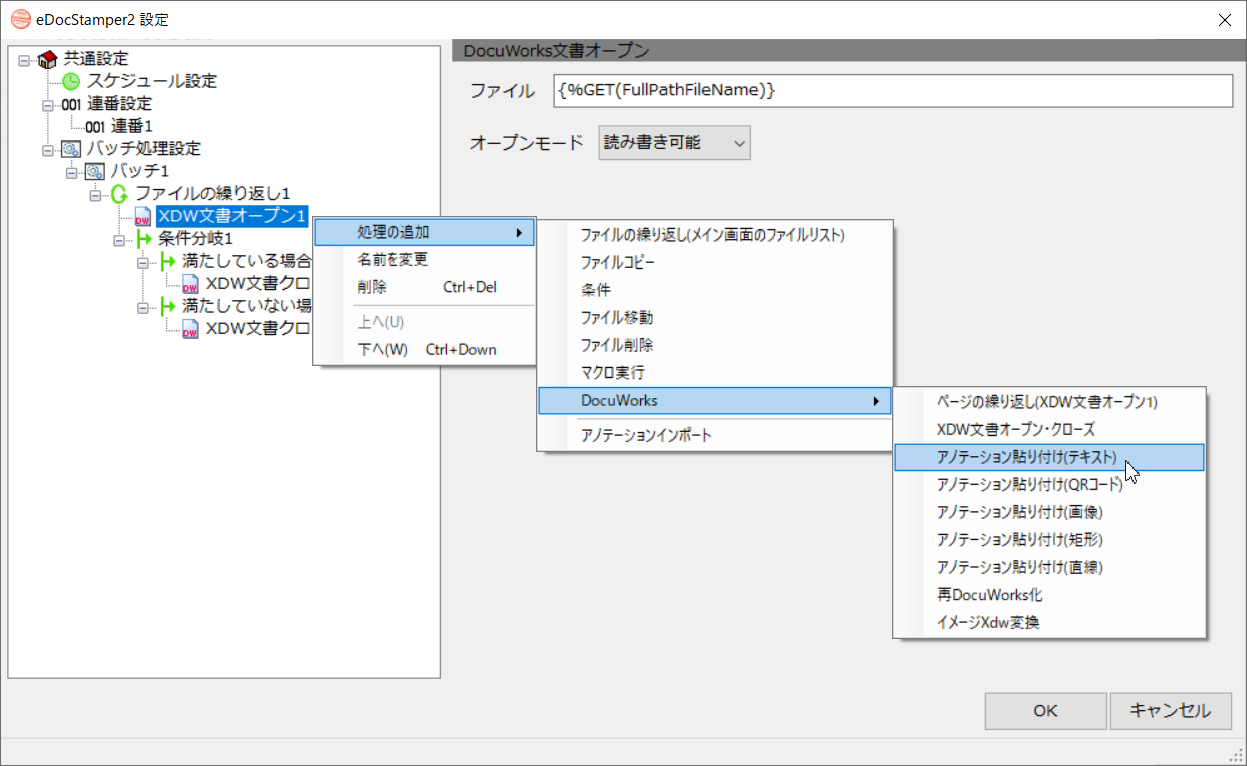
Task: Open the DocuWorks submenu entry
Action: point(714,400)
